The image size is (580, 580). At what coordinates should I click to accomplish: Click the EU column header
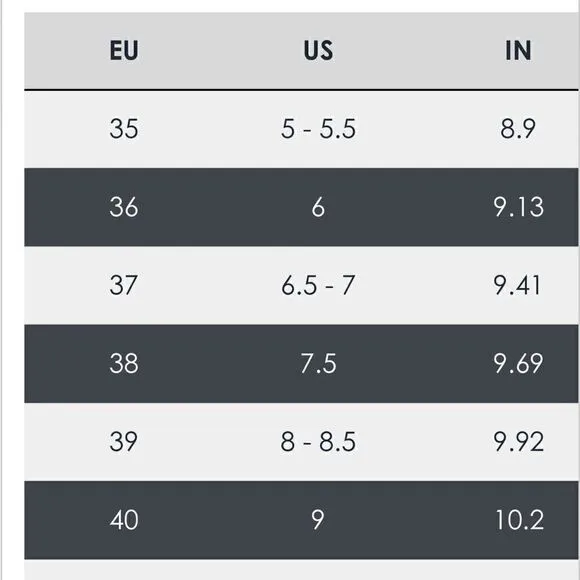124,50
